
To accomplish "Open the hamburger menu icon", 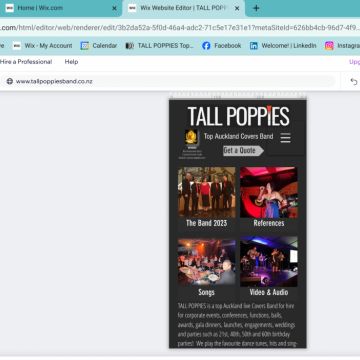I will pos(285,137).
